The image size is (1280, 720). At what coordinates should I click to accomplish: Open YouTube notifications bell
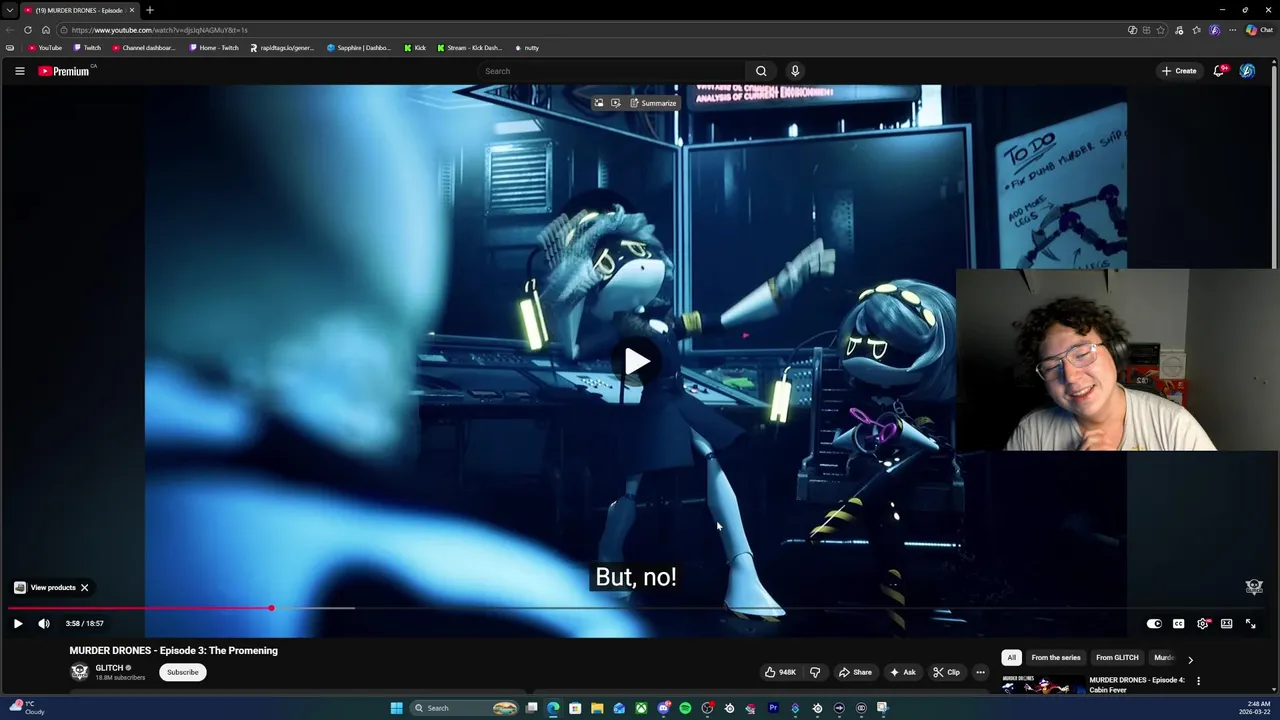[x=1219, y=71]
